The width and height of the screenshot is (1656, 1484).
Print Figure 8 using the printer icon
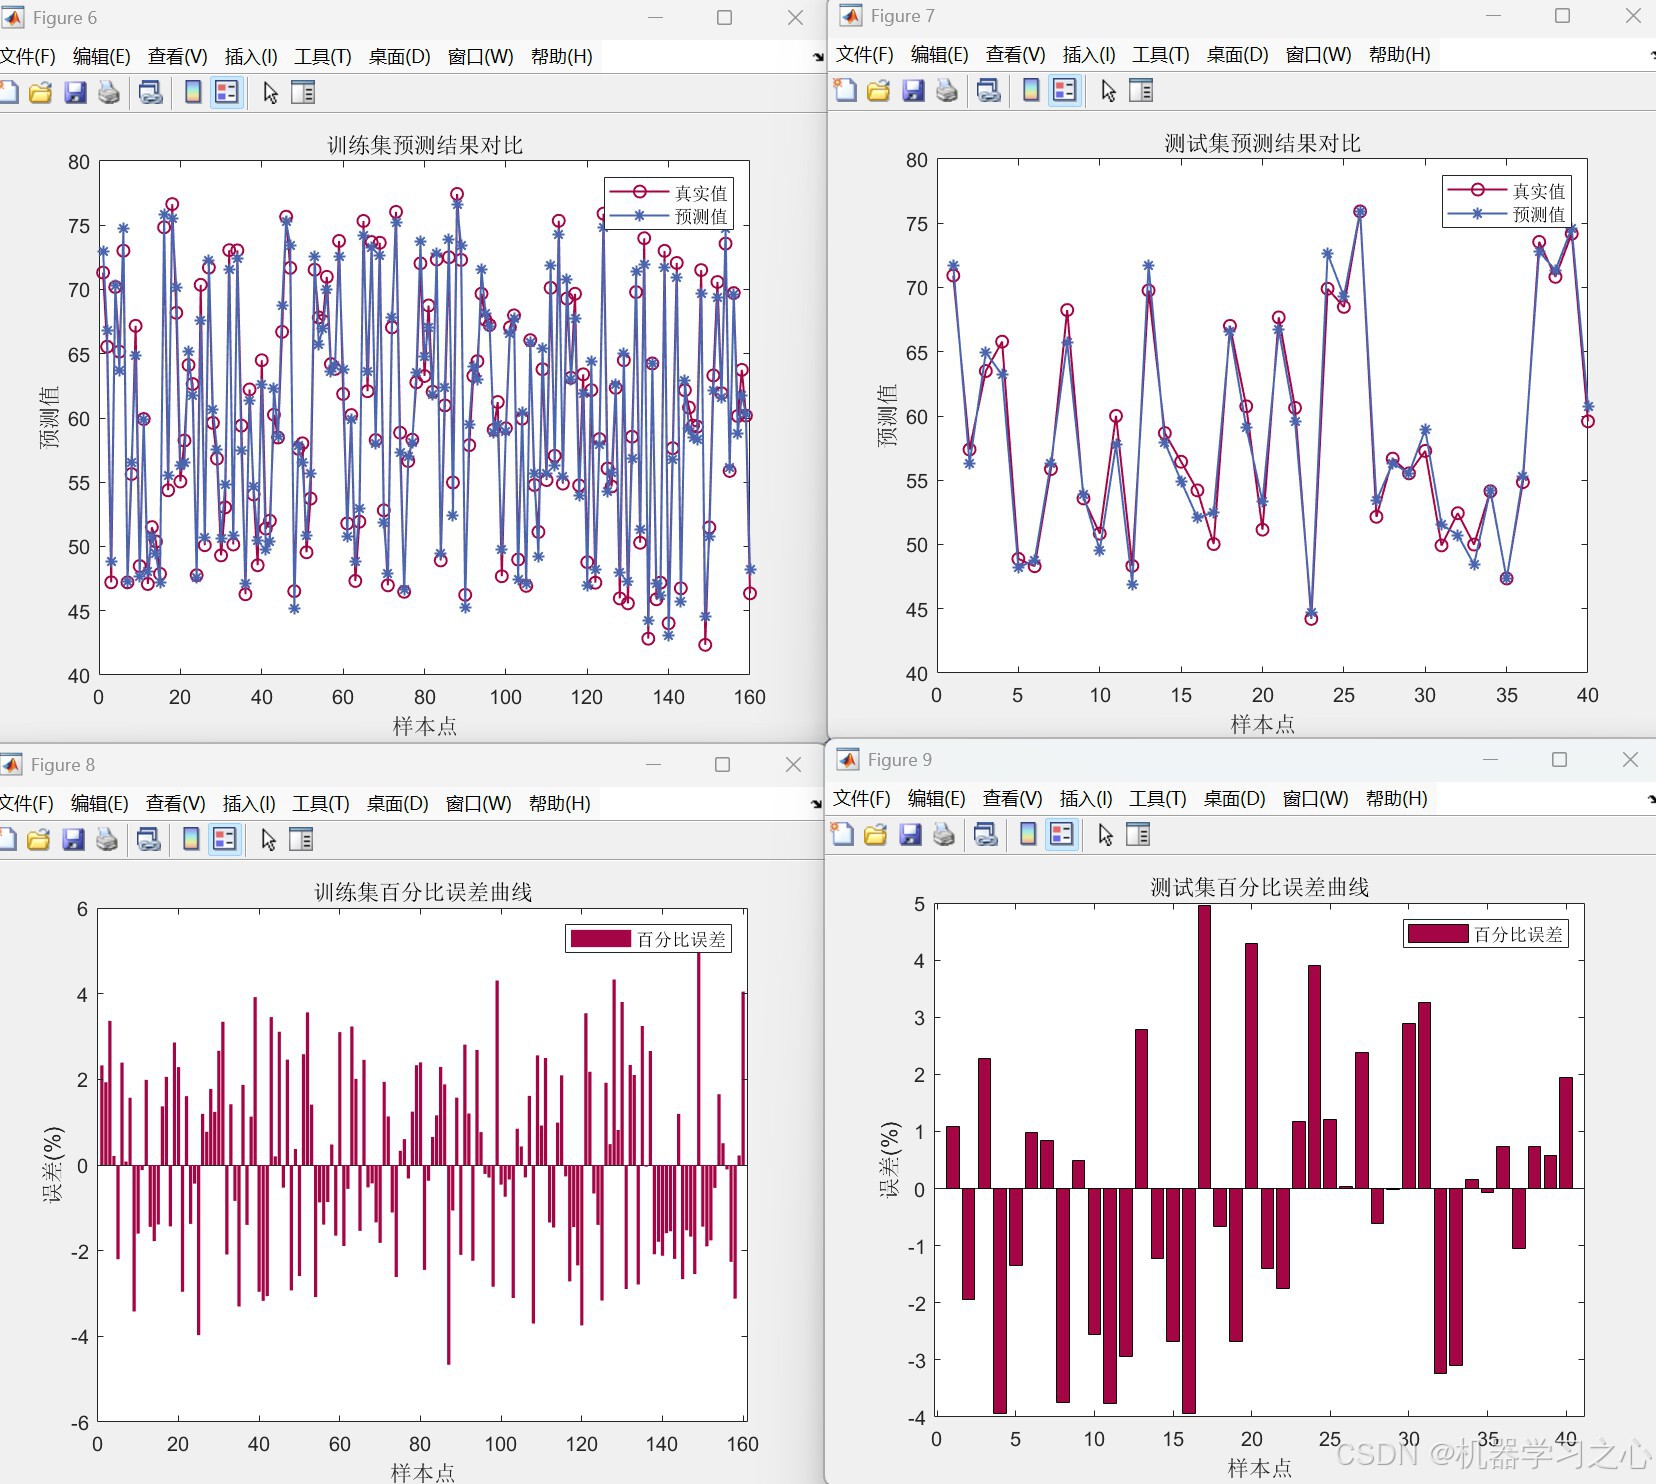(106, 840)
